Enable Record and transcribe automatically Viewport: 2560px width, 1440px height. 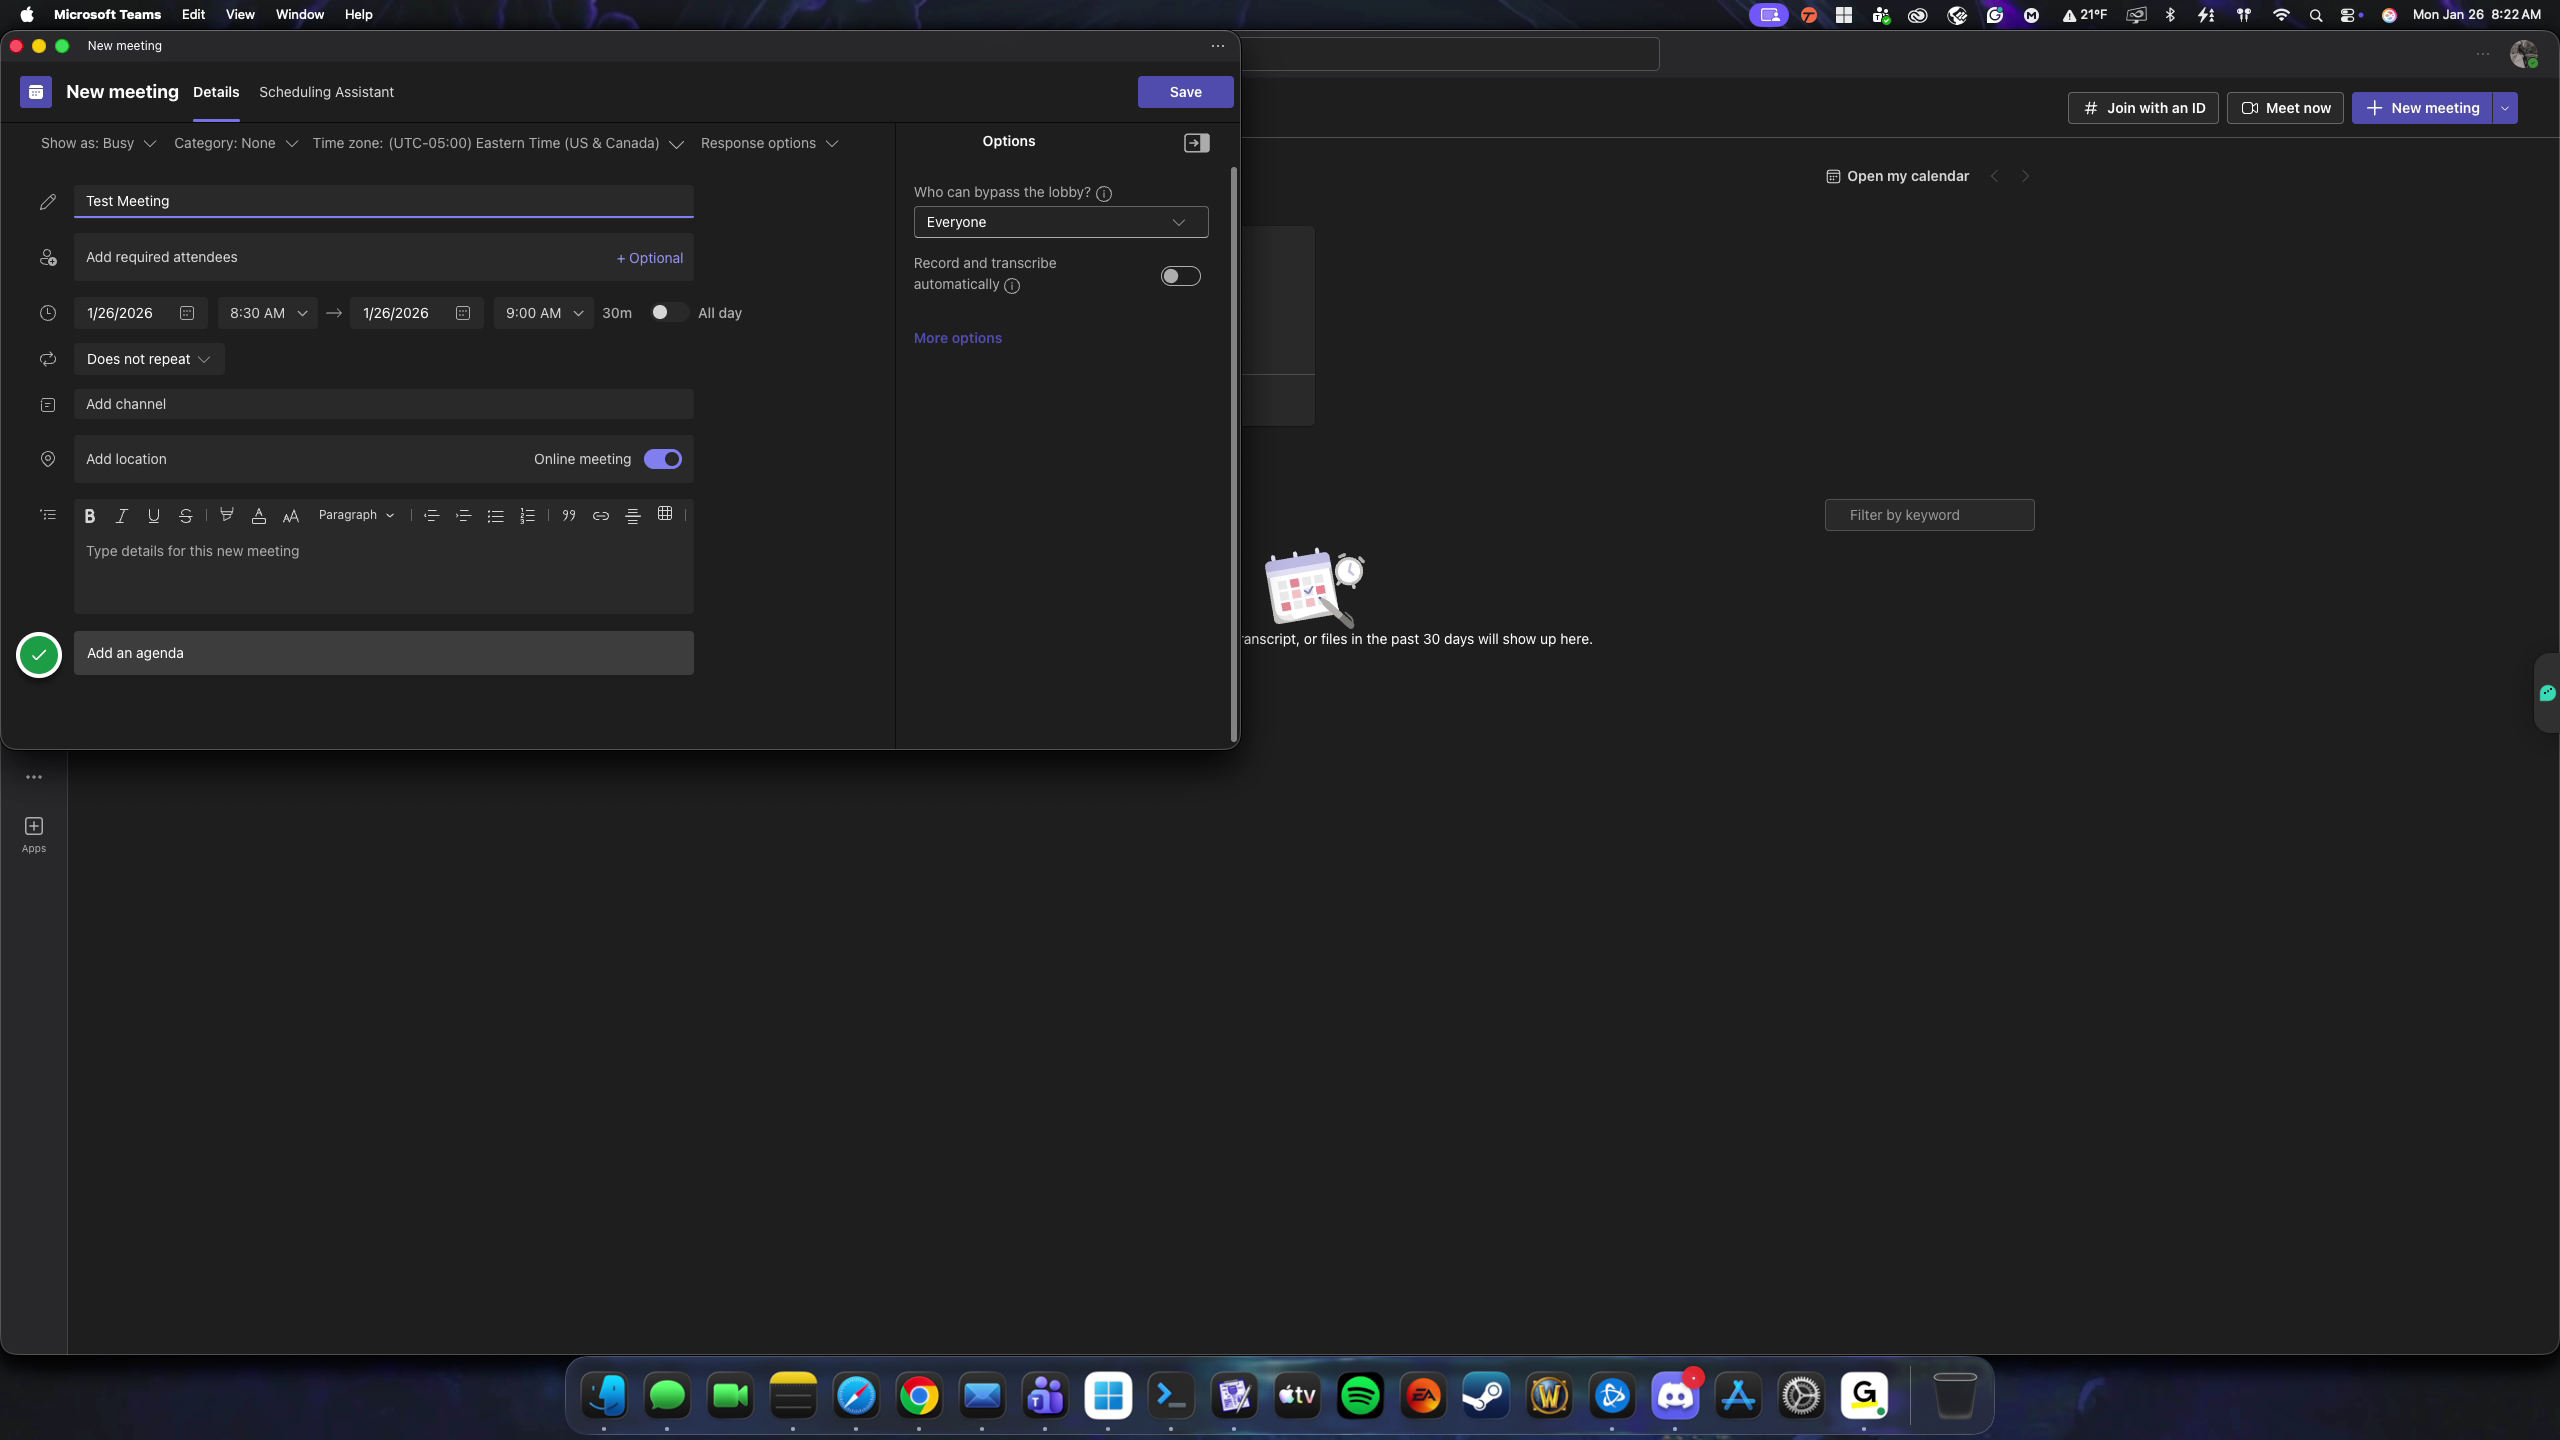1181,276
